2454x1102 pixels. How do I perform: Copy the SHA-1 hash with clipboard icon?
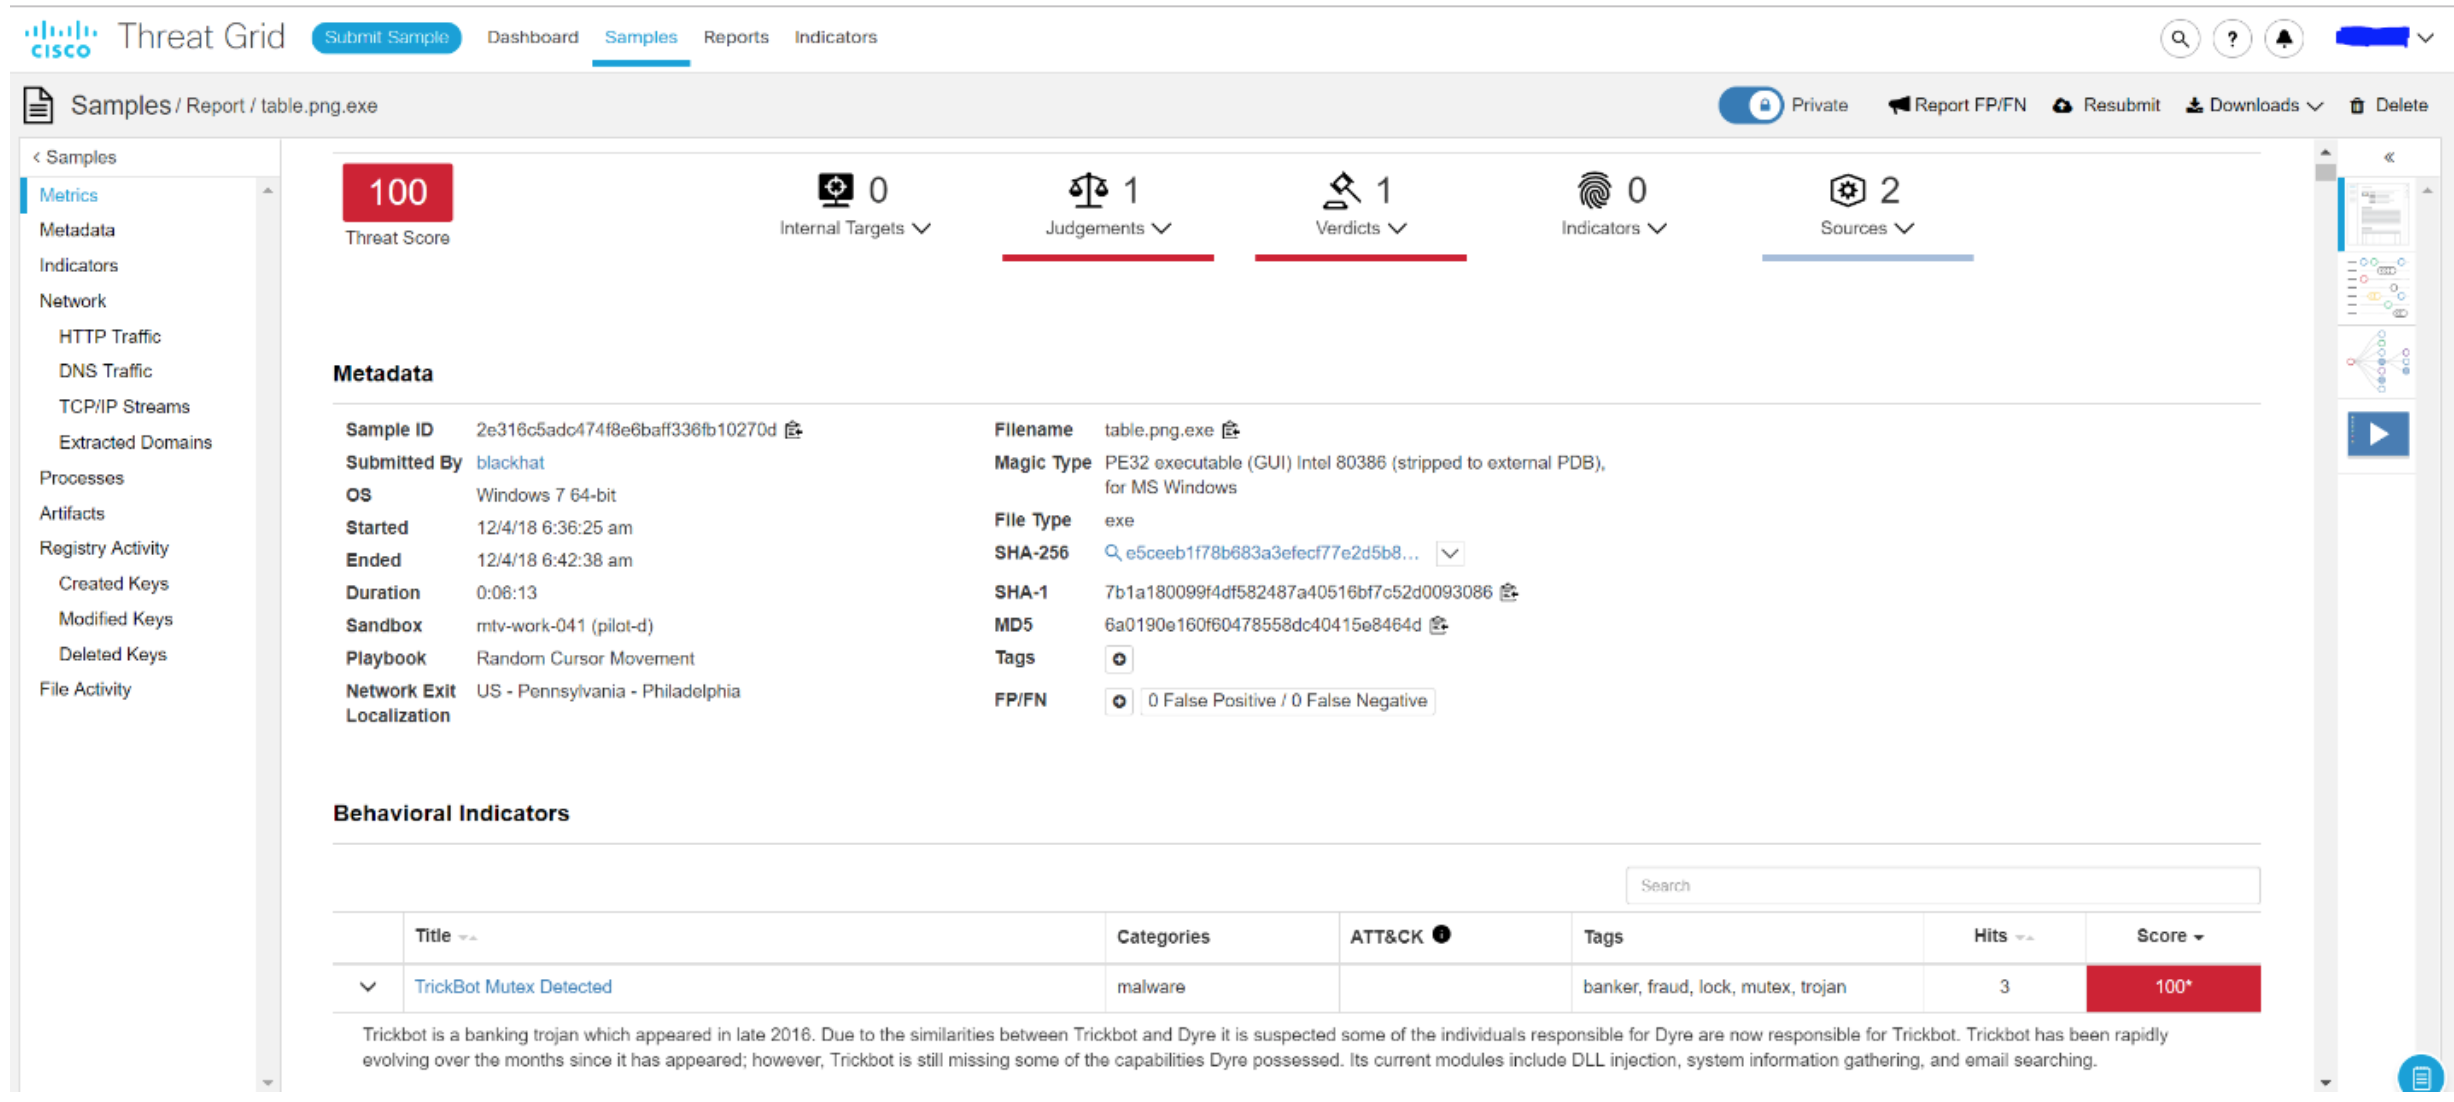1509,593
